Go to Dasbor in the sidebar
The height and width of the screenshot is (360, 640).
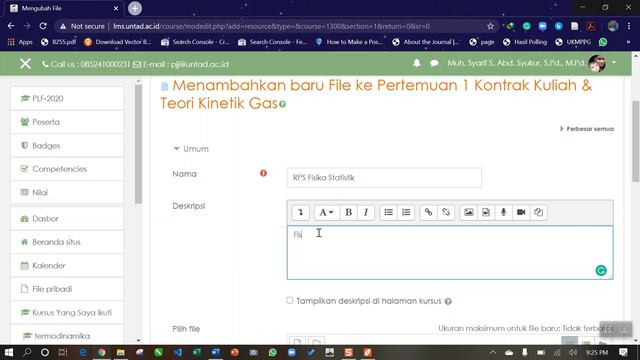point(67,219)
